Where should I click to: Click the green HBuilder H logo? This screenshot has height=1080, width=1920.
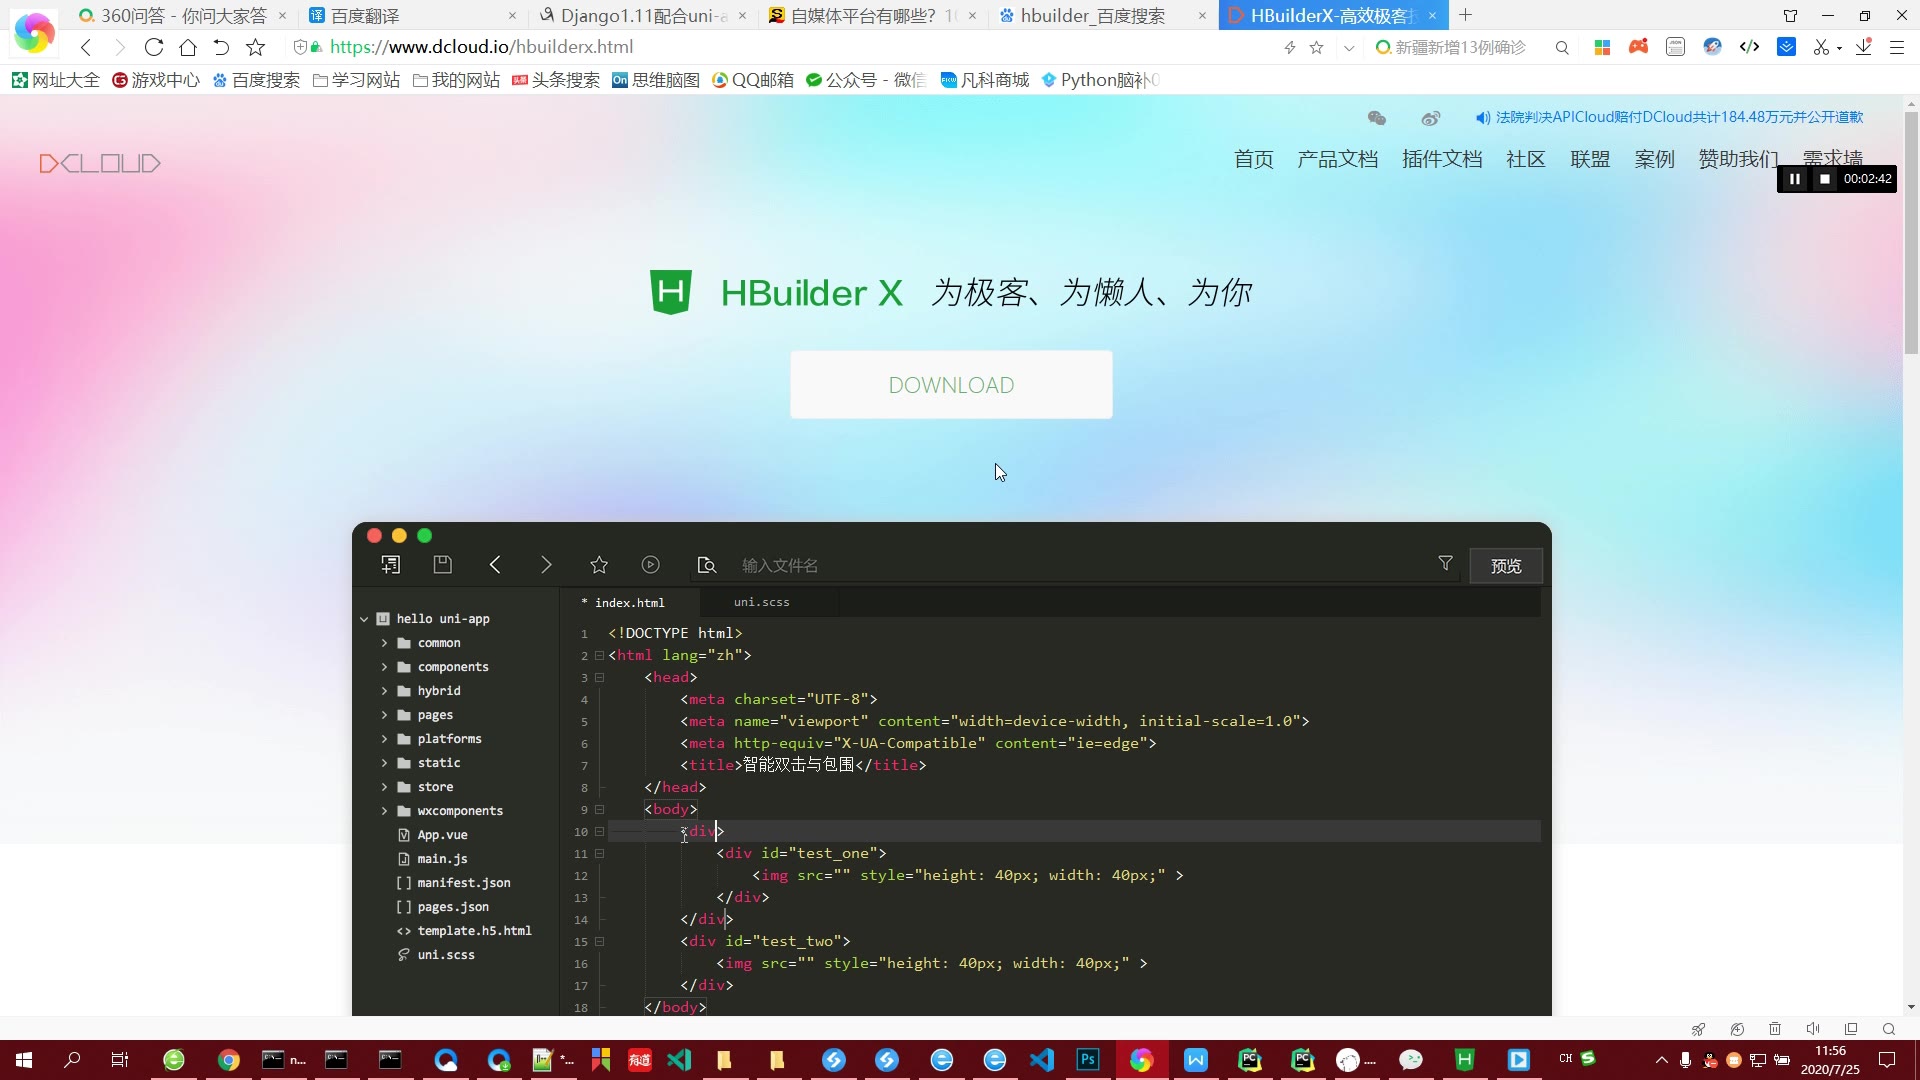click(670, 292)
